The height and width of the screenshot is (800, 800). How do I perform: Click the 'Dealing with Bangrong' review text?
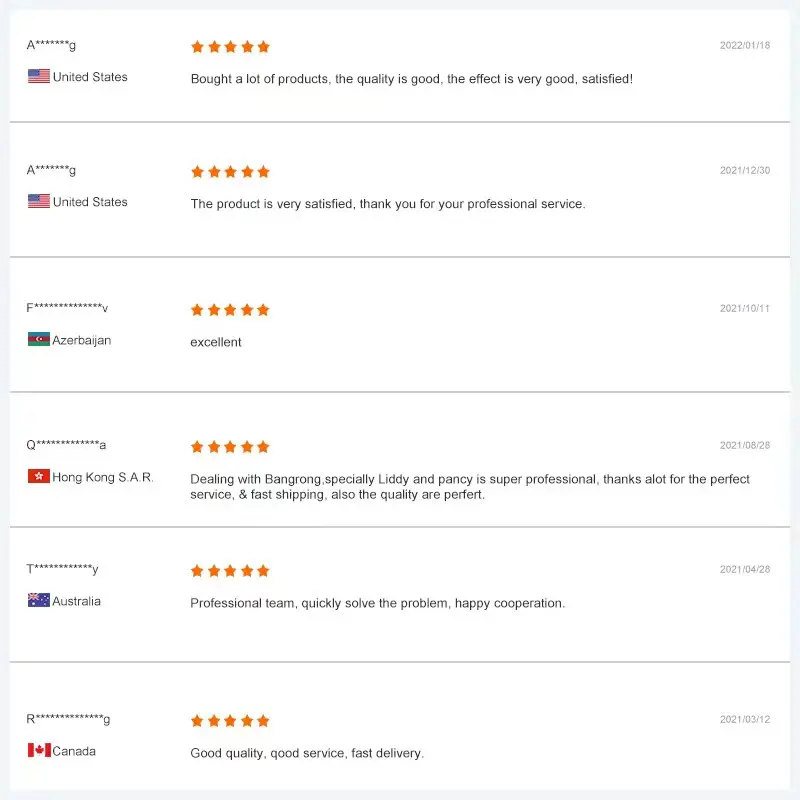click(x=470, y=487)
